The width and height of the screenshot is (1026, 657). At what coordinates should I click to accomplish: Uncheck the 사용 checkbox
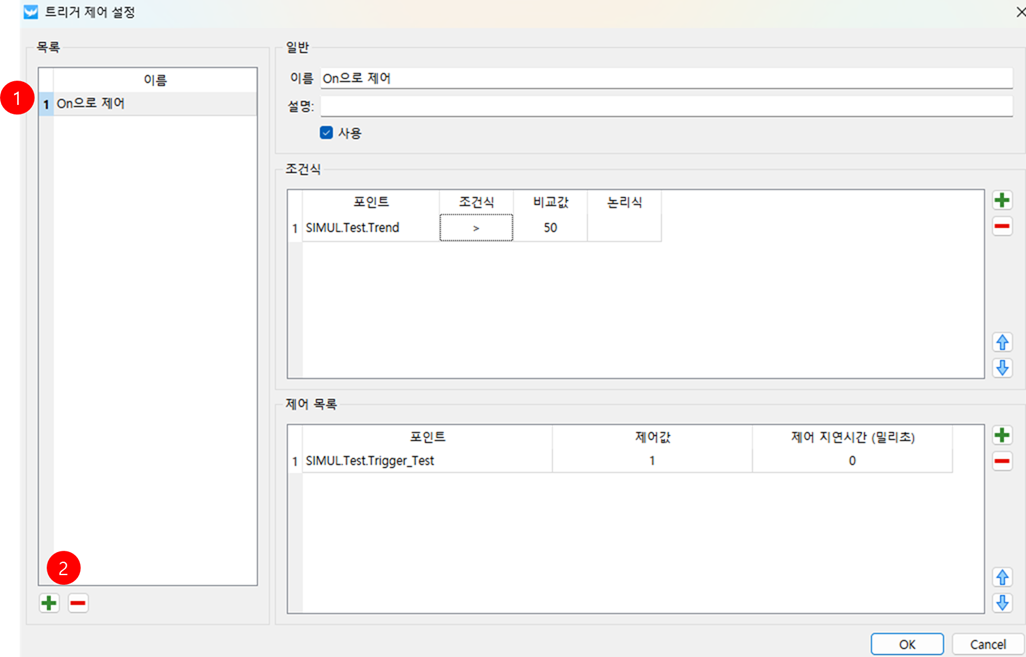click(x=326, y=132)
